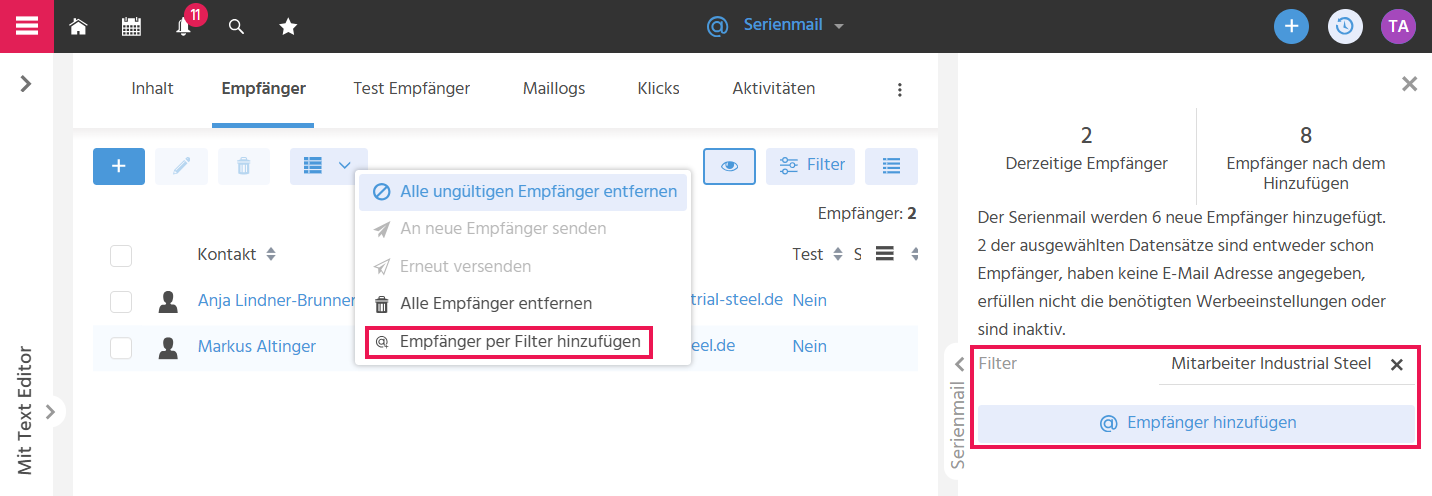This screenshot has height=496, width=1432.
Task: Select the Empfänger tab
Action: click(x=263, y=88)
